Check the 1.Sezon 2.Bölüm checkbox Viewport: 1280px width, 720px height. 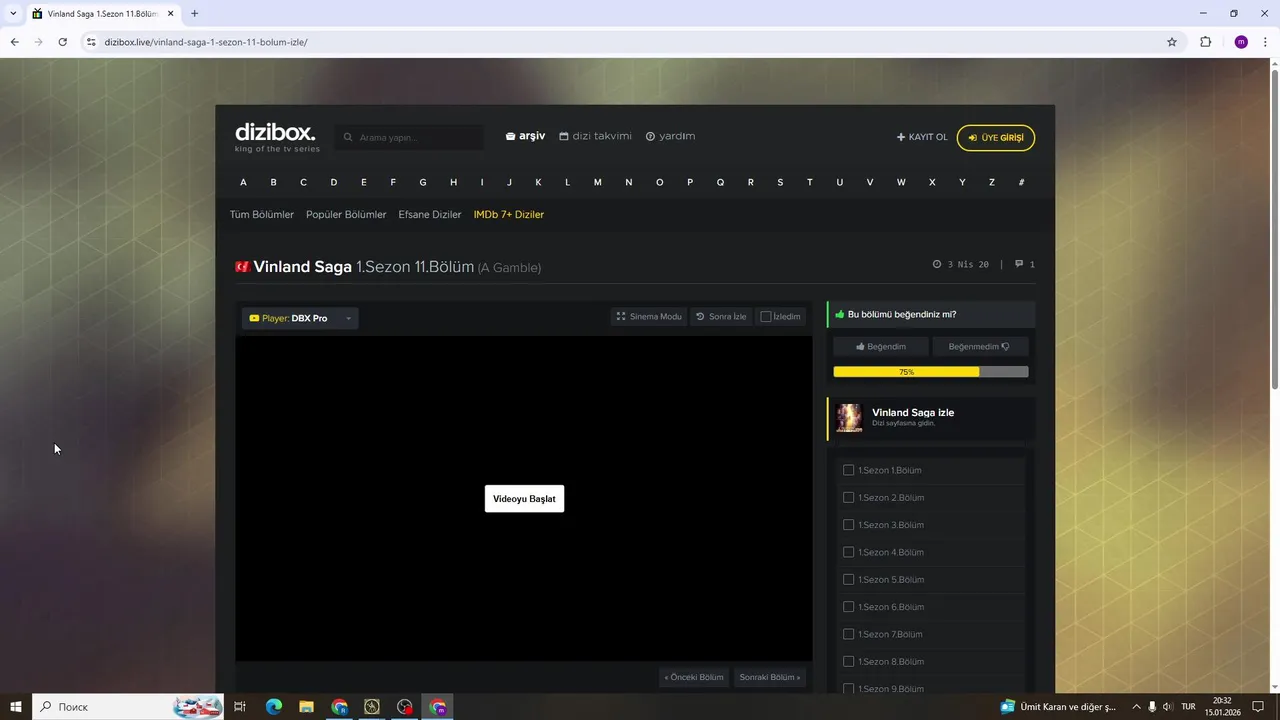[848, 497]
